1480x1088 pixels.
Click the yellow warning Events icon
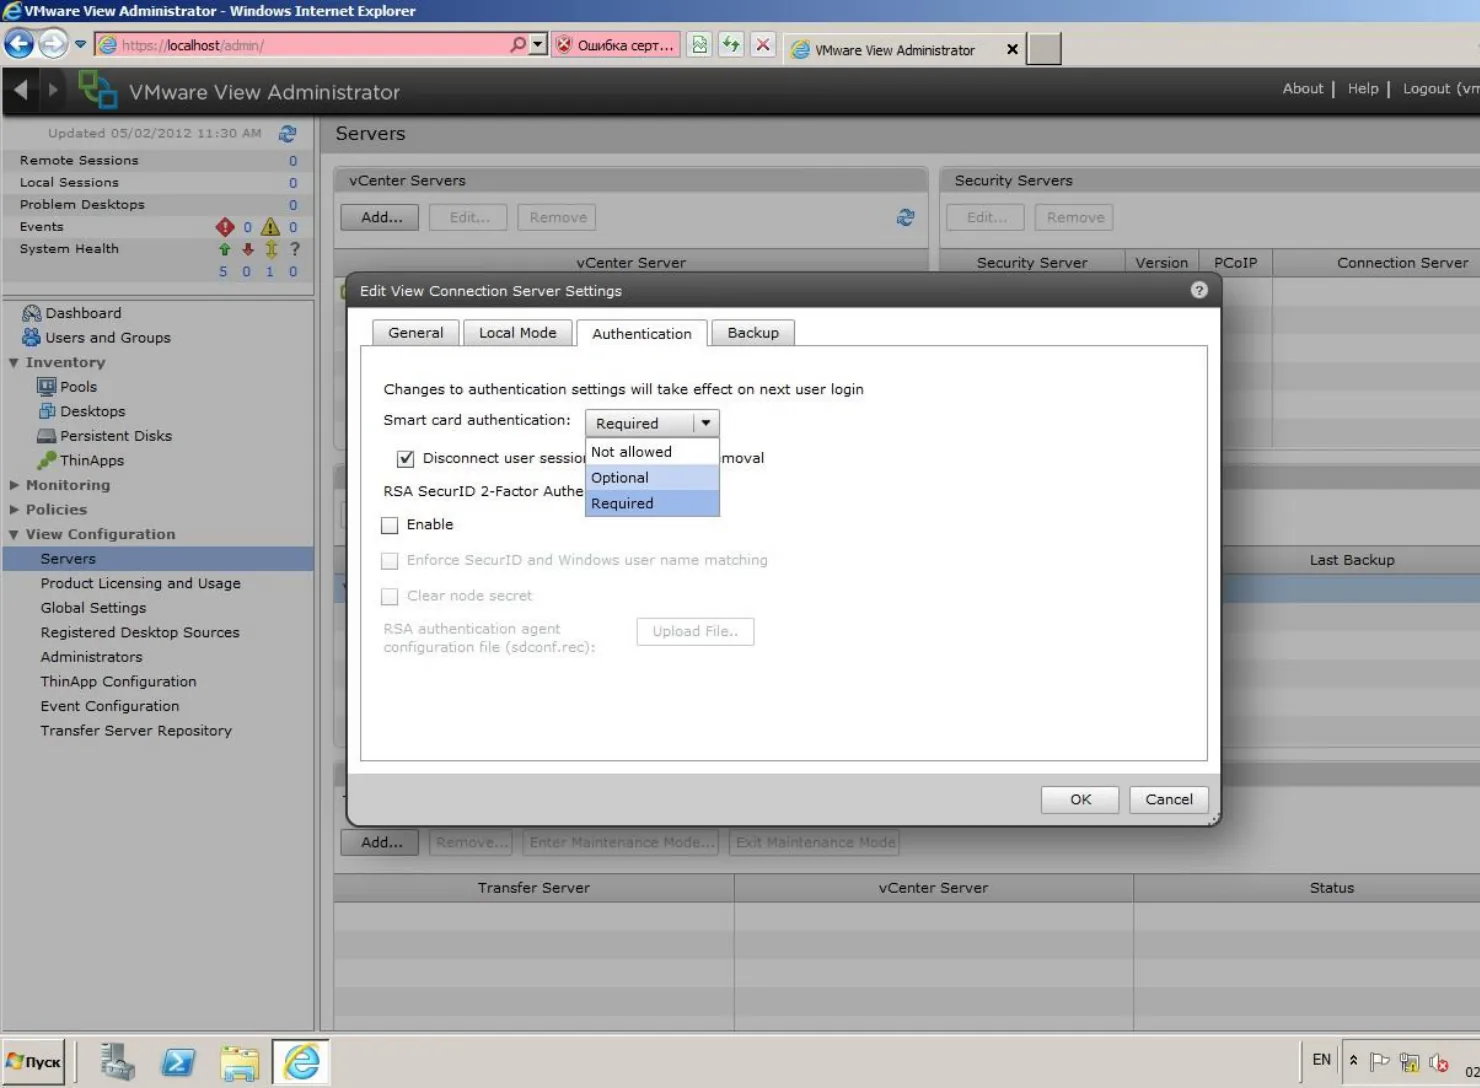click(x=270, y=227)
